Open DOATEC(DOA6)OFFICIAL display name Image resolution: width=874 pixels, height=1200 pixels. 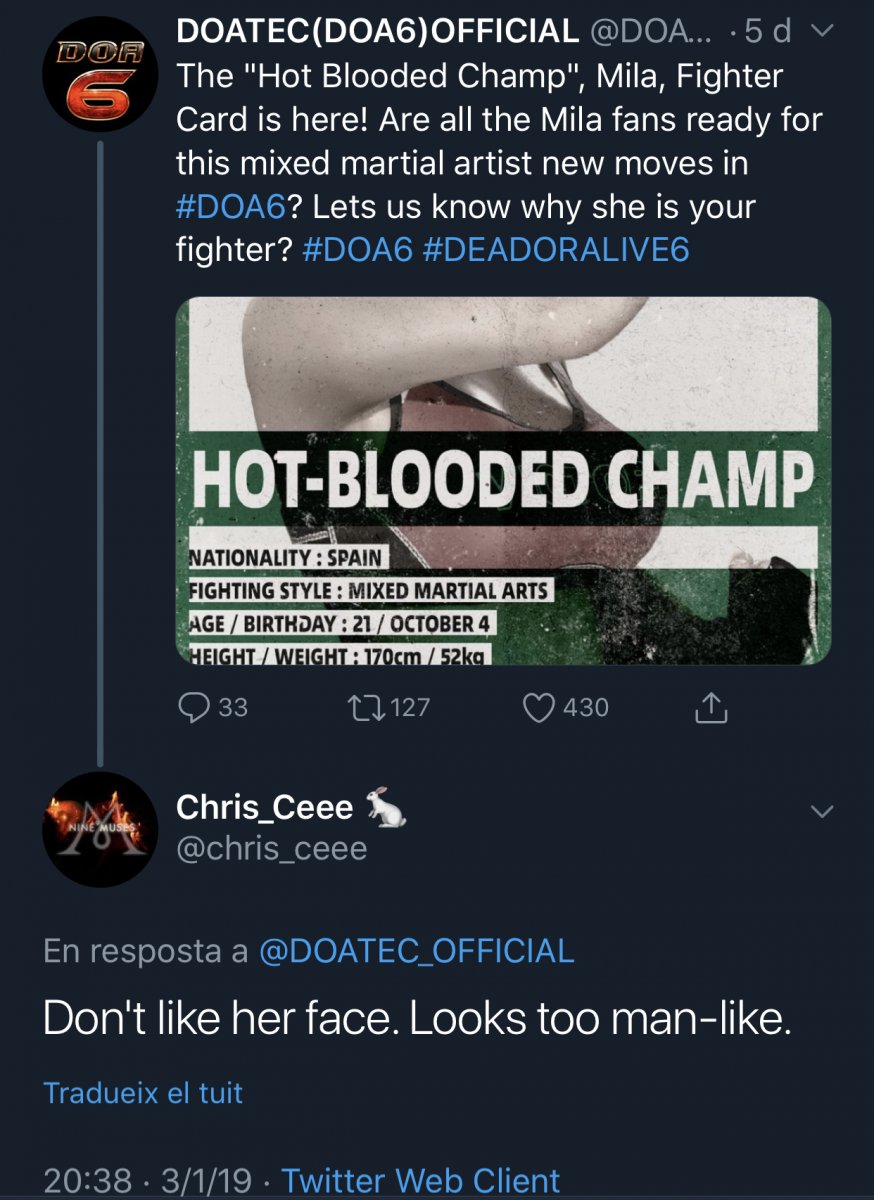pos(377,32)
